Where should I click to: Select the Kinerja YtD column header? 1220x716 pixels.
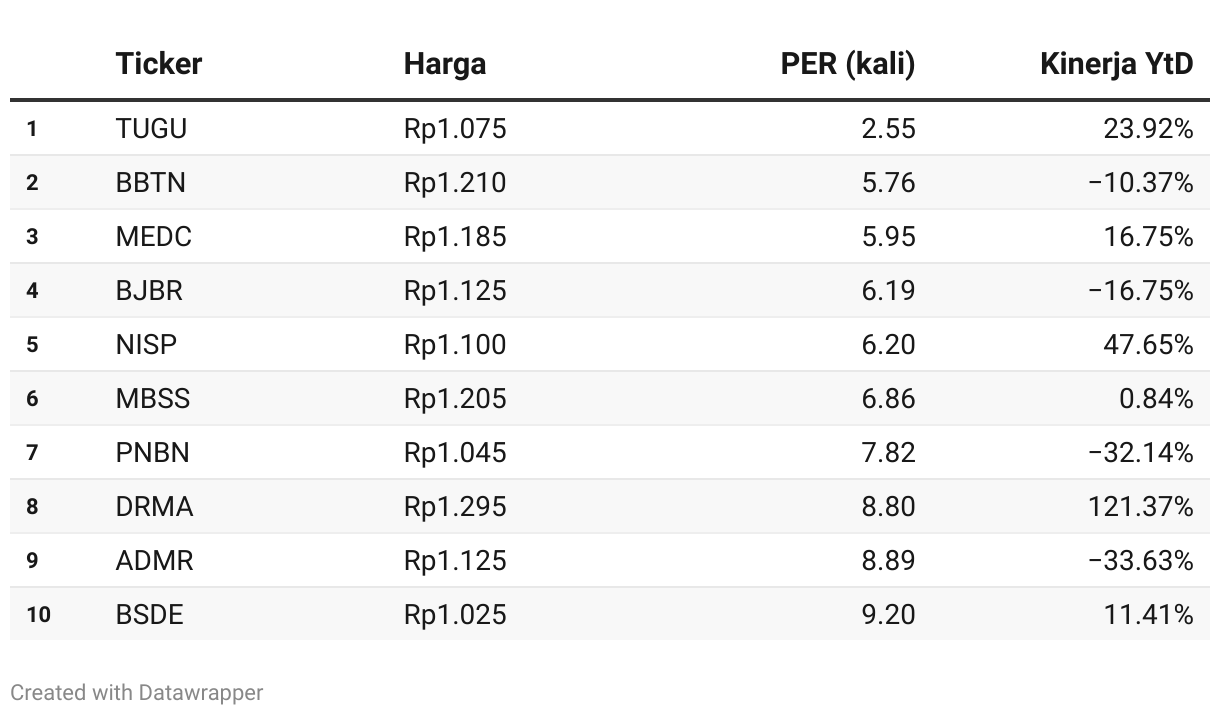coord(1117,64)
